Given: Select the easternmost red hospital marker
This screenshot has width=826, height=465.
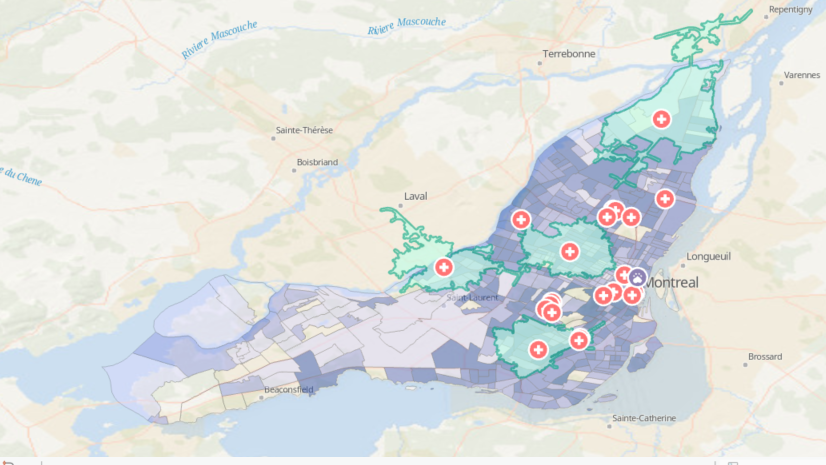Looking at the screenshot, I should pos(665,199).
